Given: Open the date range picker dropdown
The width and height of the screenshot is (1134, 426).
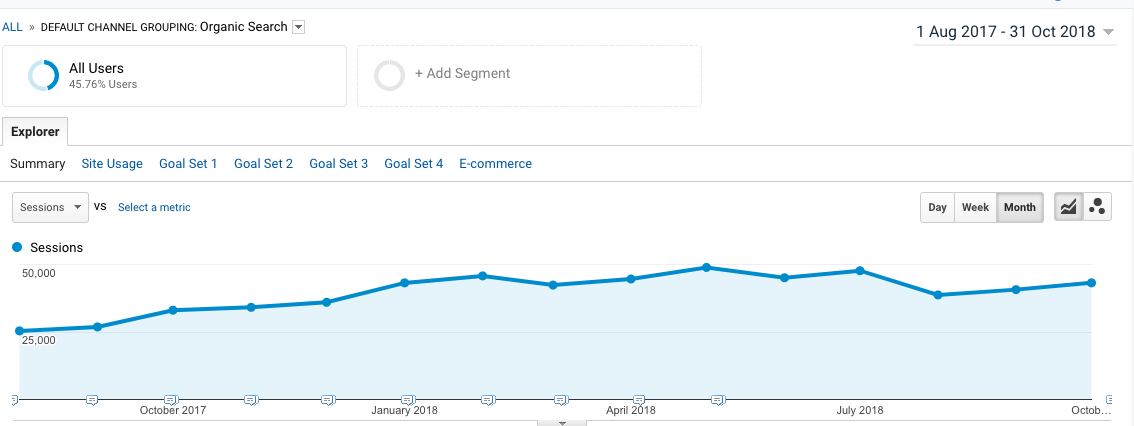Looking at the screenshot, I should 1108,33.
